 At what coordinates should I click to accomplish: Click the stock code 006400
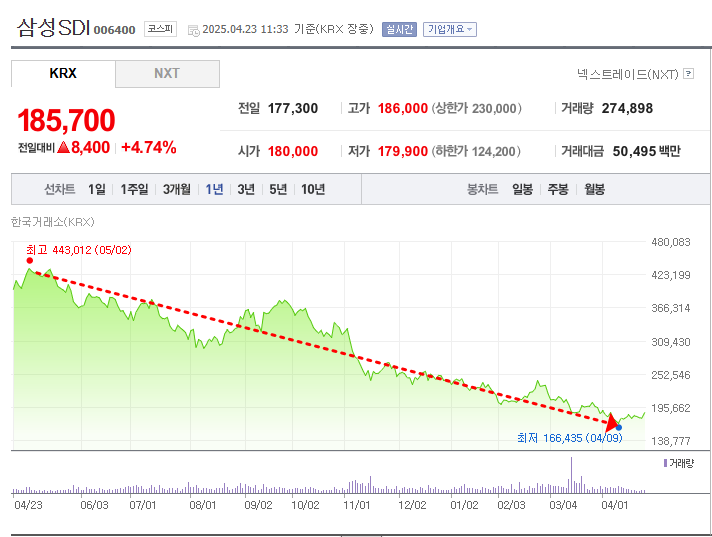pos(114,30)
